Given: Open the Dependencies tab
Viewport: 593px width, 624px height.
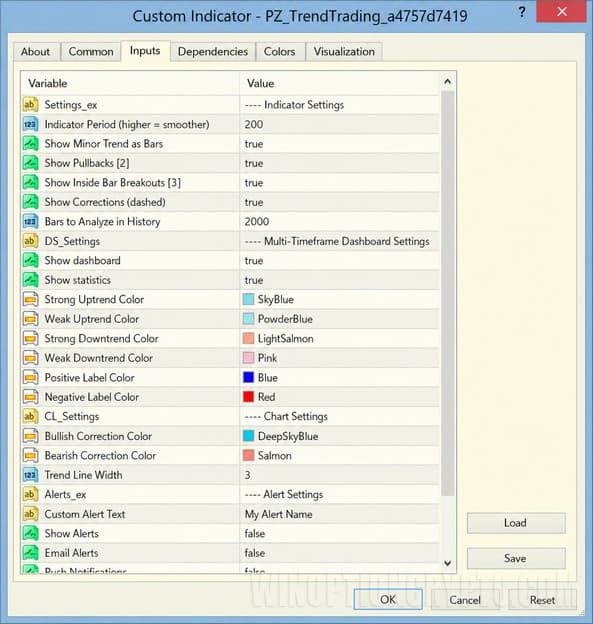Looking at the screenshot, I should pos(213,52).
